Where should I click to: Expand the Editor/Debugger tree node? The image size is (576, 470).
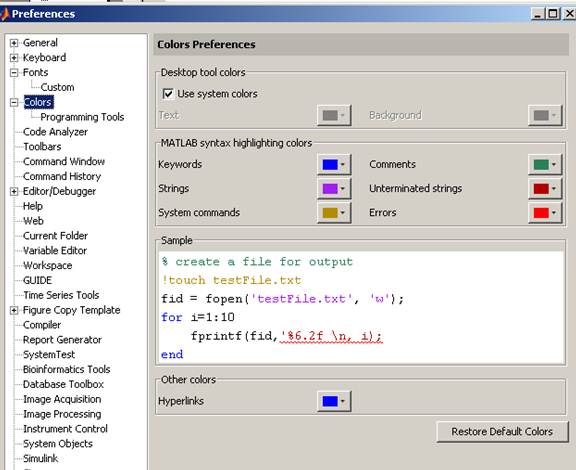click(x=14, y=191)
